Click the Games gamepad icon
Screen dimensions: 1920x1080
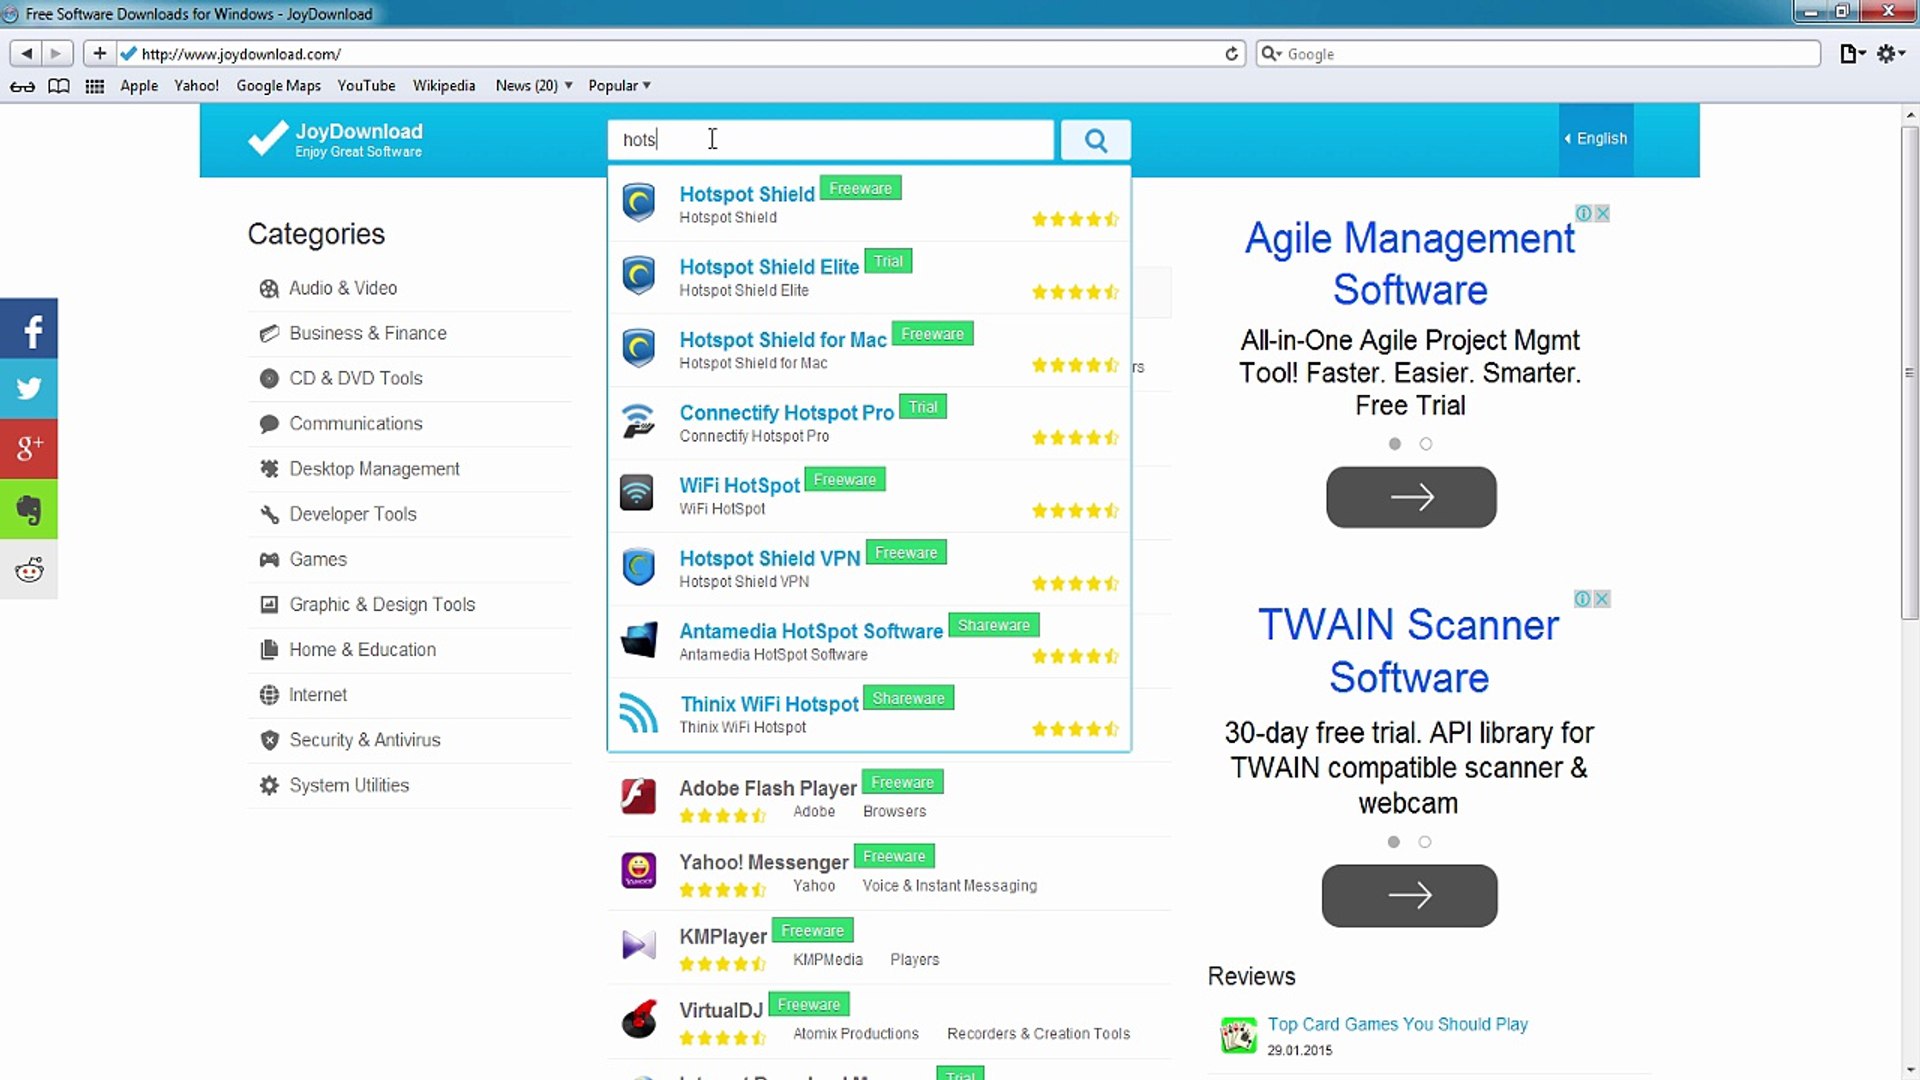pos(268,559)
